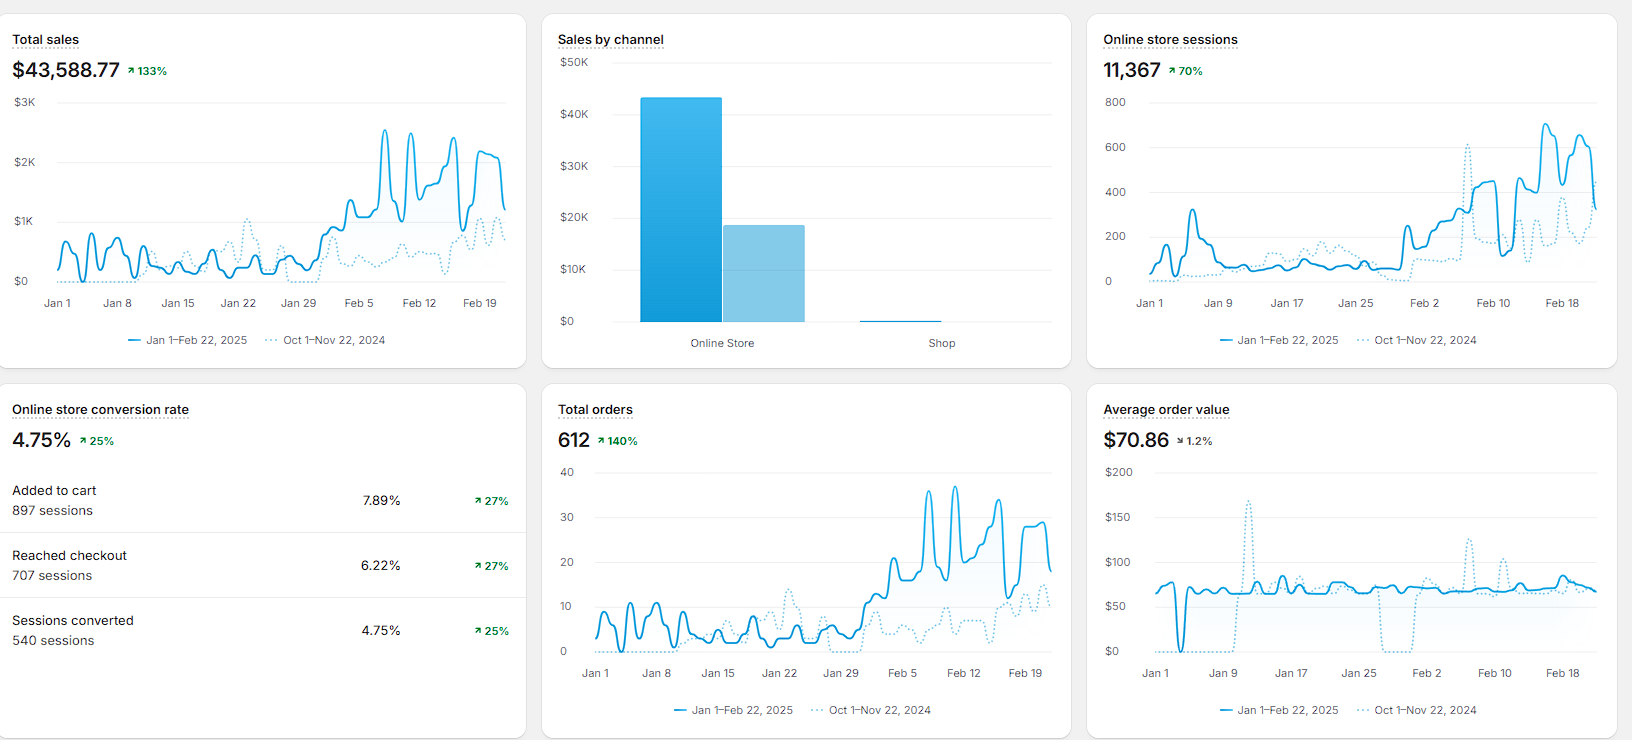
Task: Click the trend arrow in the Sessions converted row
Action: (x=478, y=631)
